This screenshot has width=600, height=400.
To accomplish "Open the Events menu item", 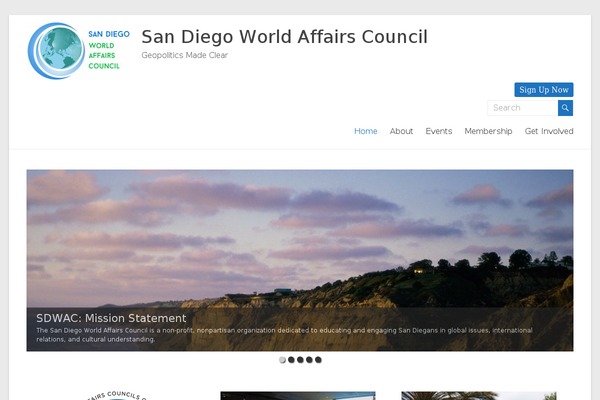I will point(439,131).
